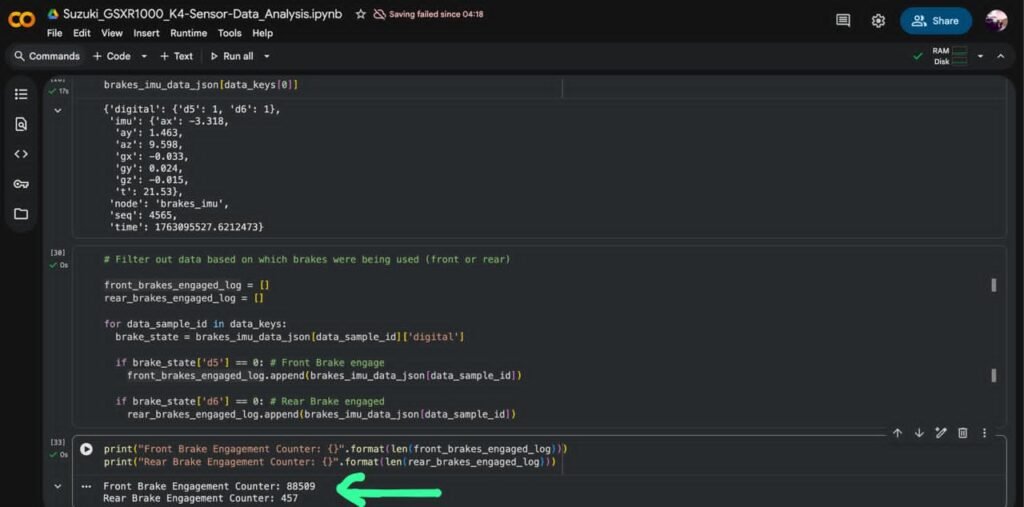Image resolution: width=1024 pixels, height=507 pixels.
Task: Open the Files folder panel
Action: pyautogui.click(x=21, y=214)
